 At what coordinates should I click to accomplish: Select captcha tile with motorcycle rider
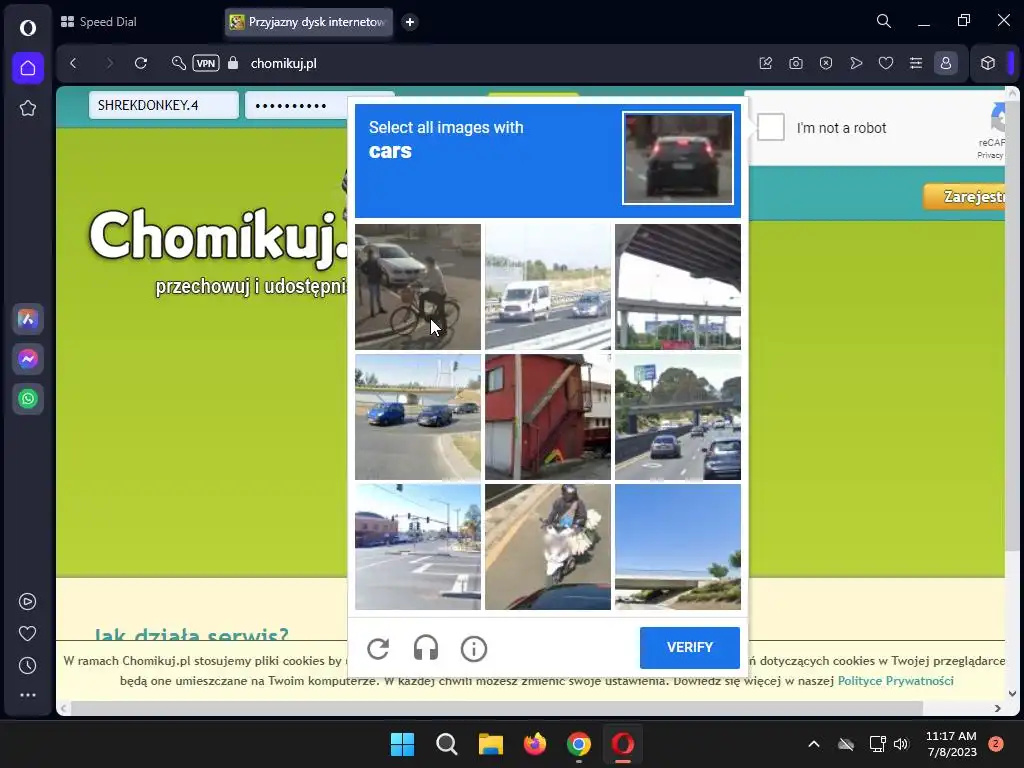coord(548,547)
